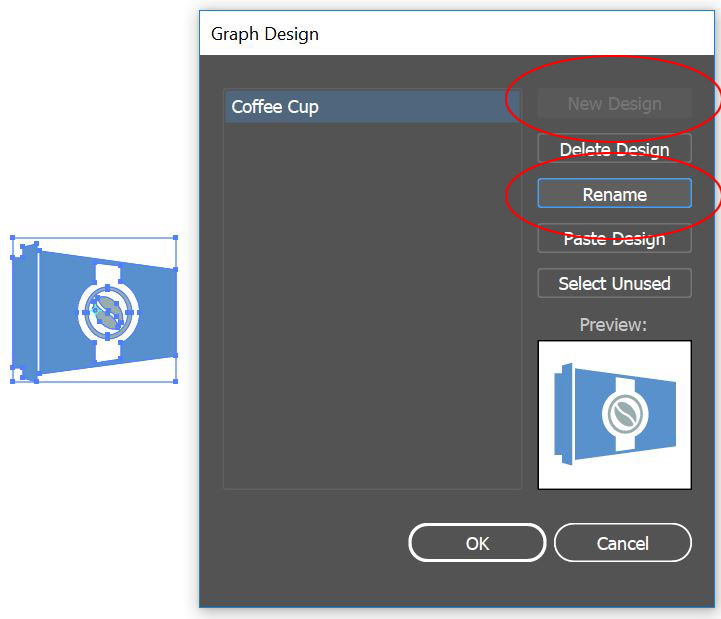Click the coffee cup preview thumbnail
Image resolution: width=721 pixels, height=619 pixels.
tap(614, 414)
